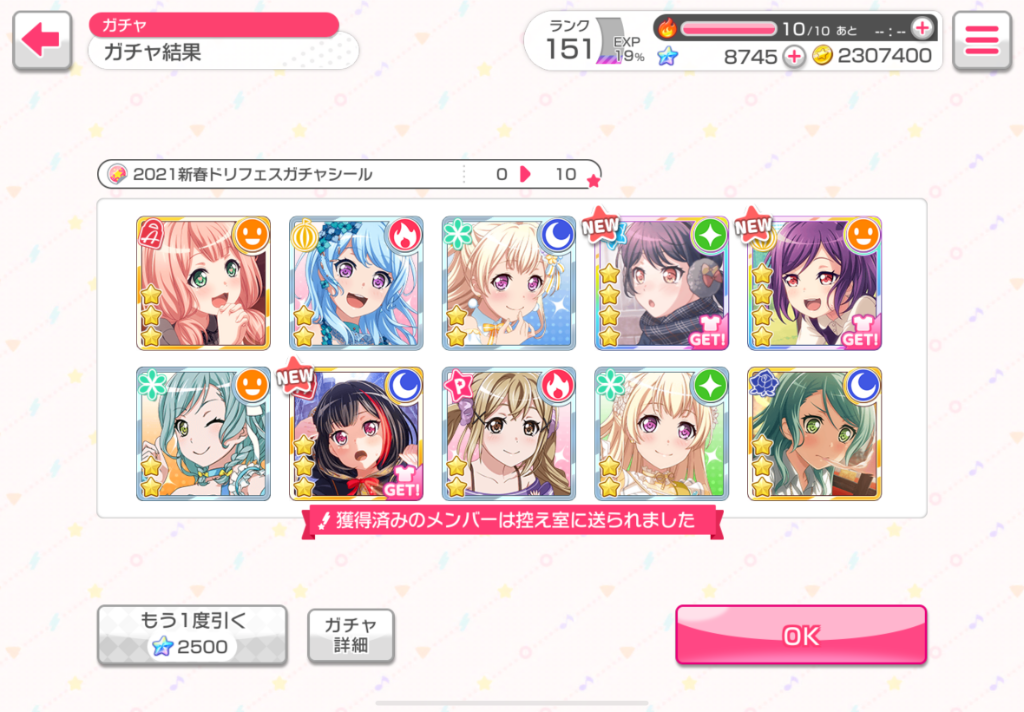
Task: Tap the flame boost icon in the stamina bar
Action: (x=667, y=28)
